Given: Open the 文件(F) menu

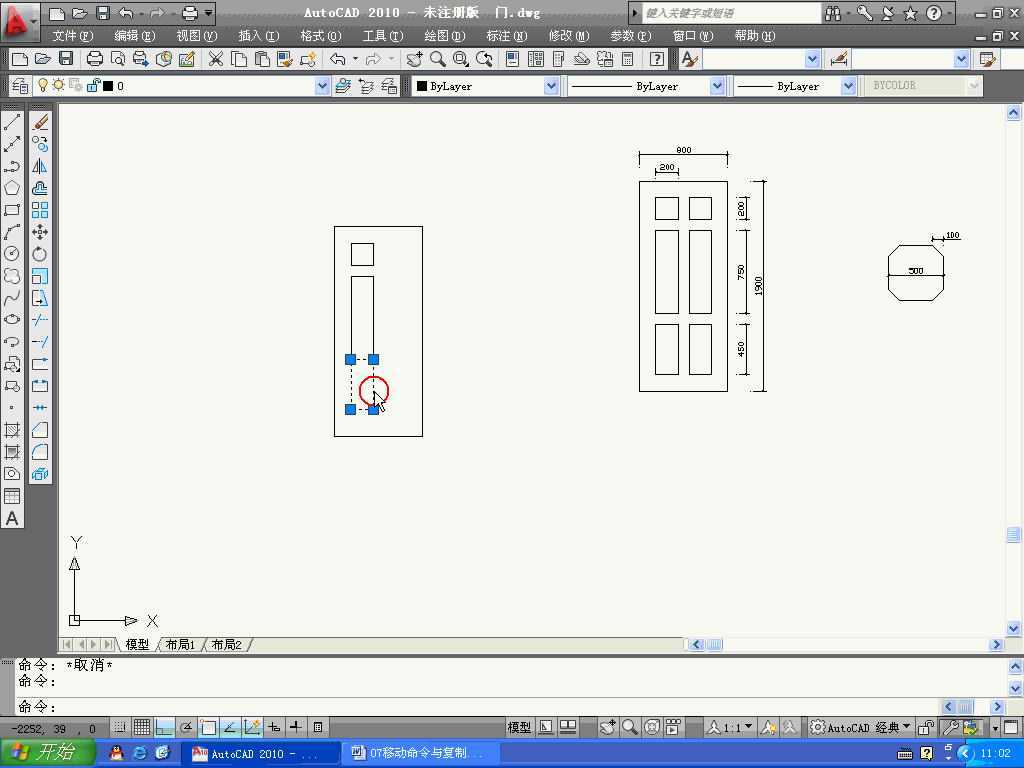Looking at the screenshot, I should pyautogui.click(x=72, y=36).
